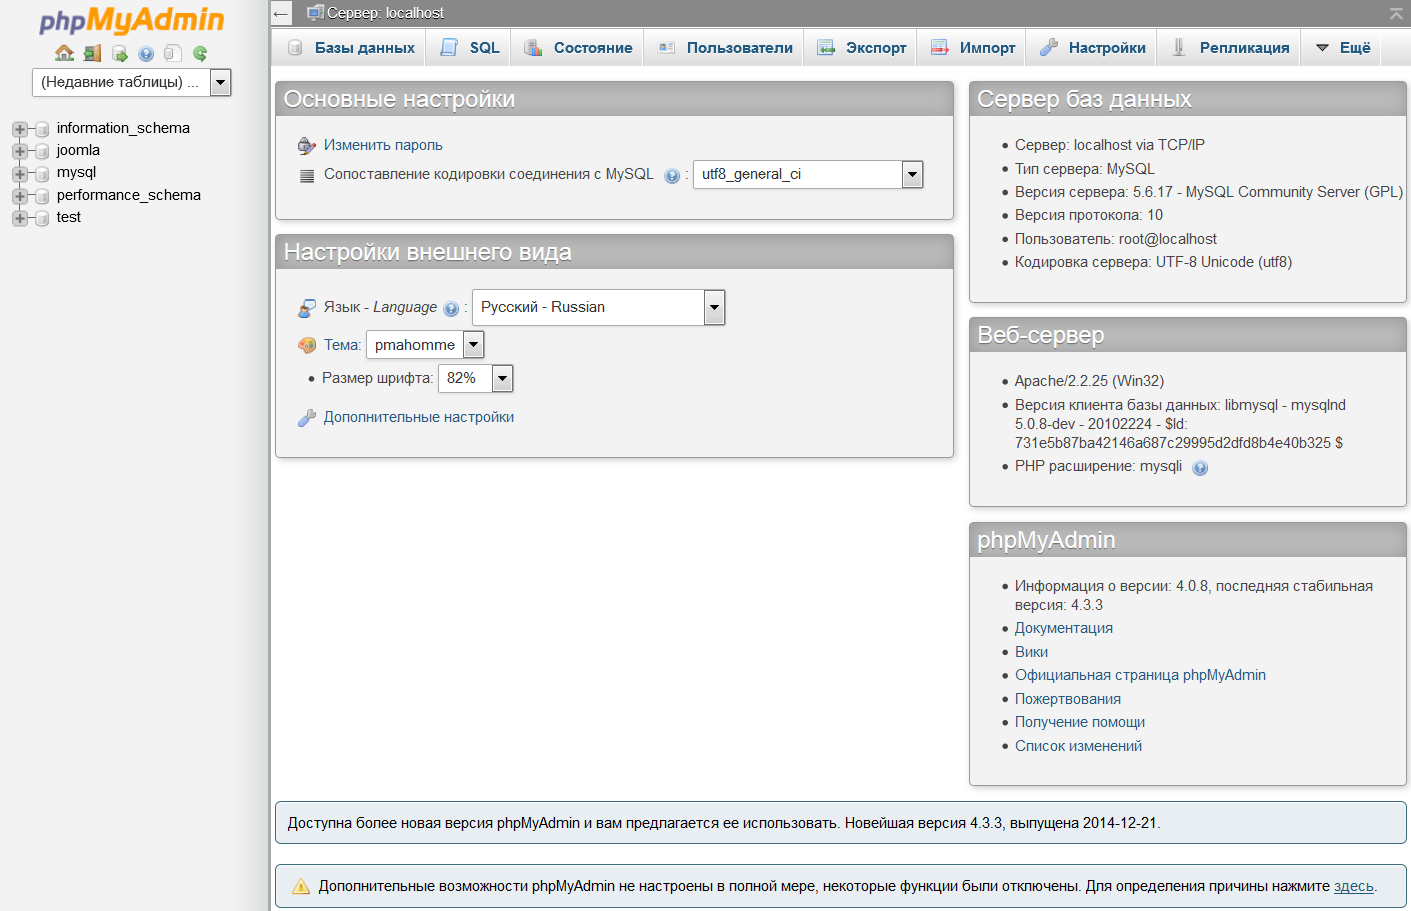
Task: Expand the test database tree
Action: click(20, 218)
